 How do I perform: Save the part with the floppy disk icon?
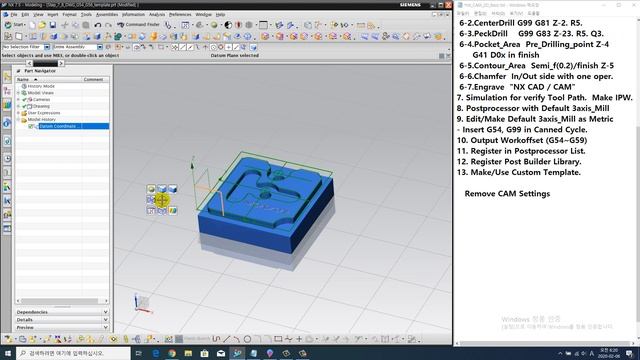(53, 25)
